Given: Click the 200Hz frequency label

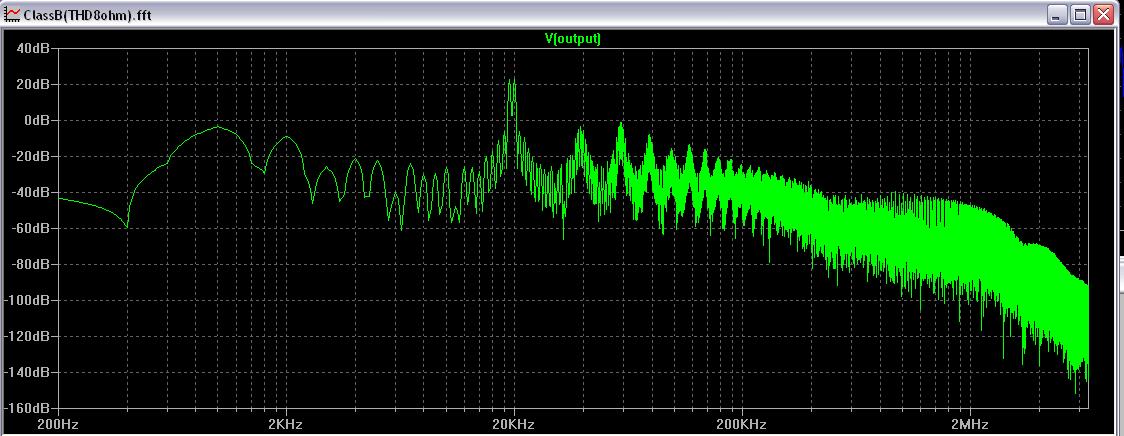Looking at the screenshot, I should [57, 425].
